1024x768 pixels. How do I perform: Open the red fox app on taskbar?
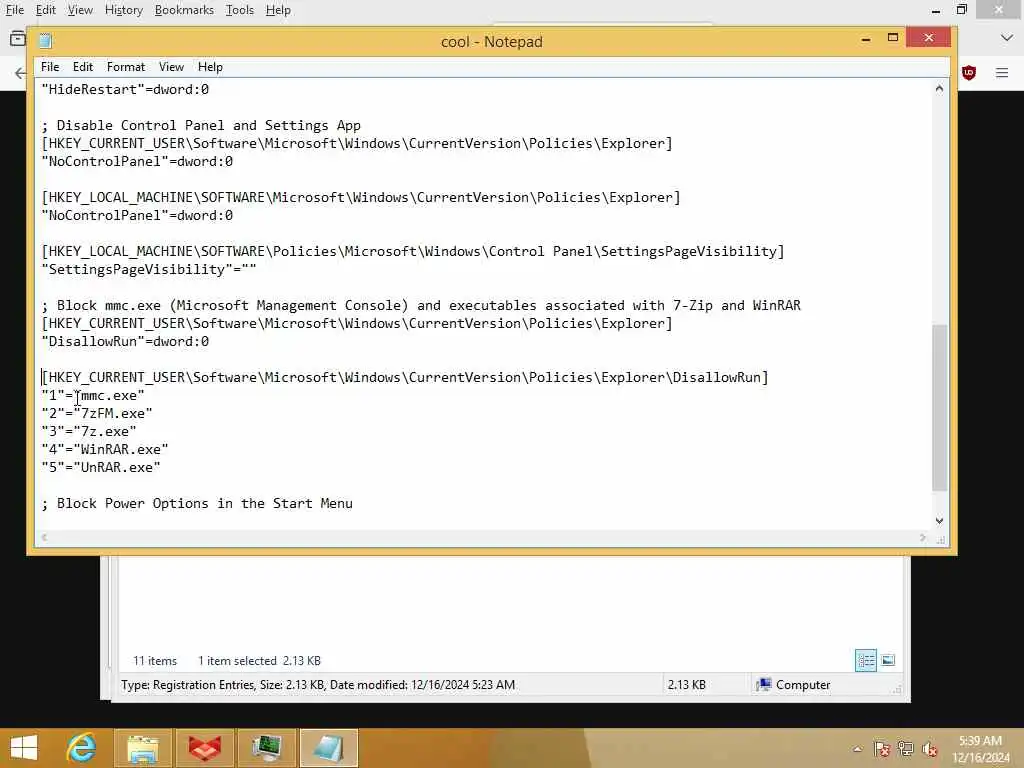coord(204,748)
